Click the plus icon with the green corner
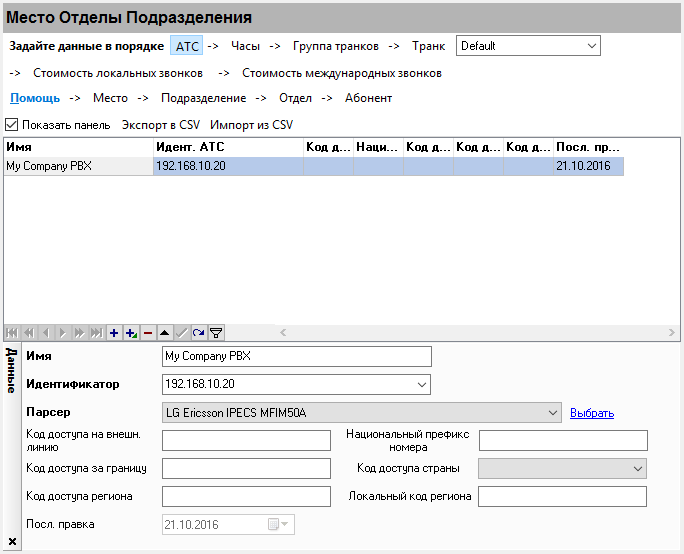The height and width of the screenshot is (554, 684). click(x=131, y=333)
